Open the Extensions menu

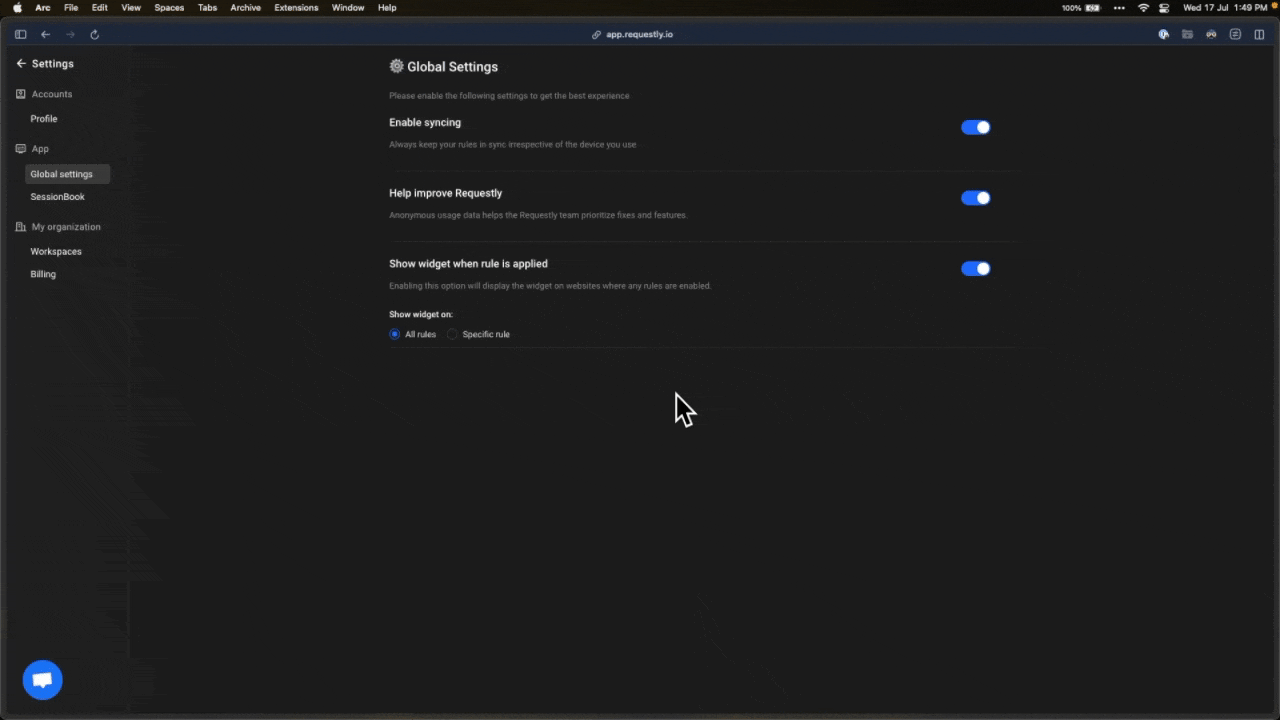tap(296, 7)
